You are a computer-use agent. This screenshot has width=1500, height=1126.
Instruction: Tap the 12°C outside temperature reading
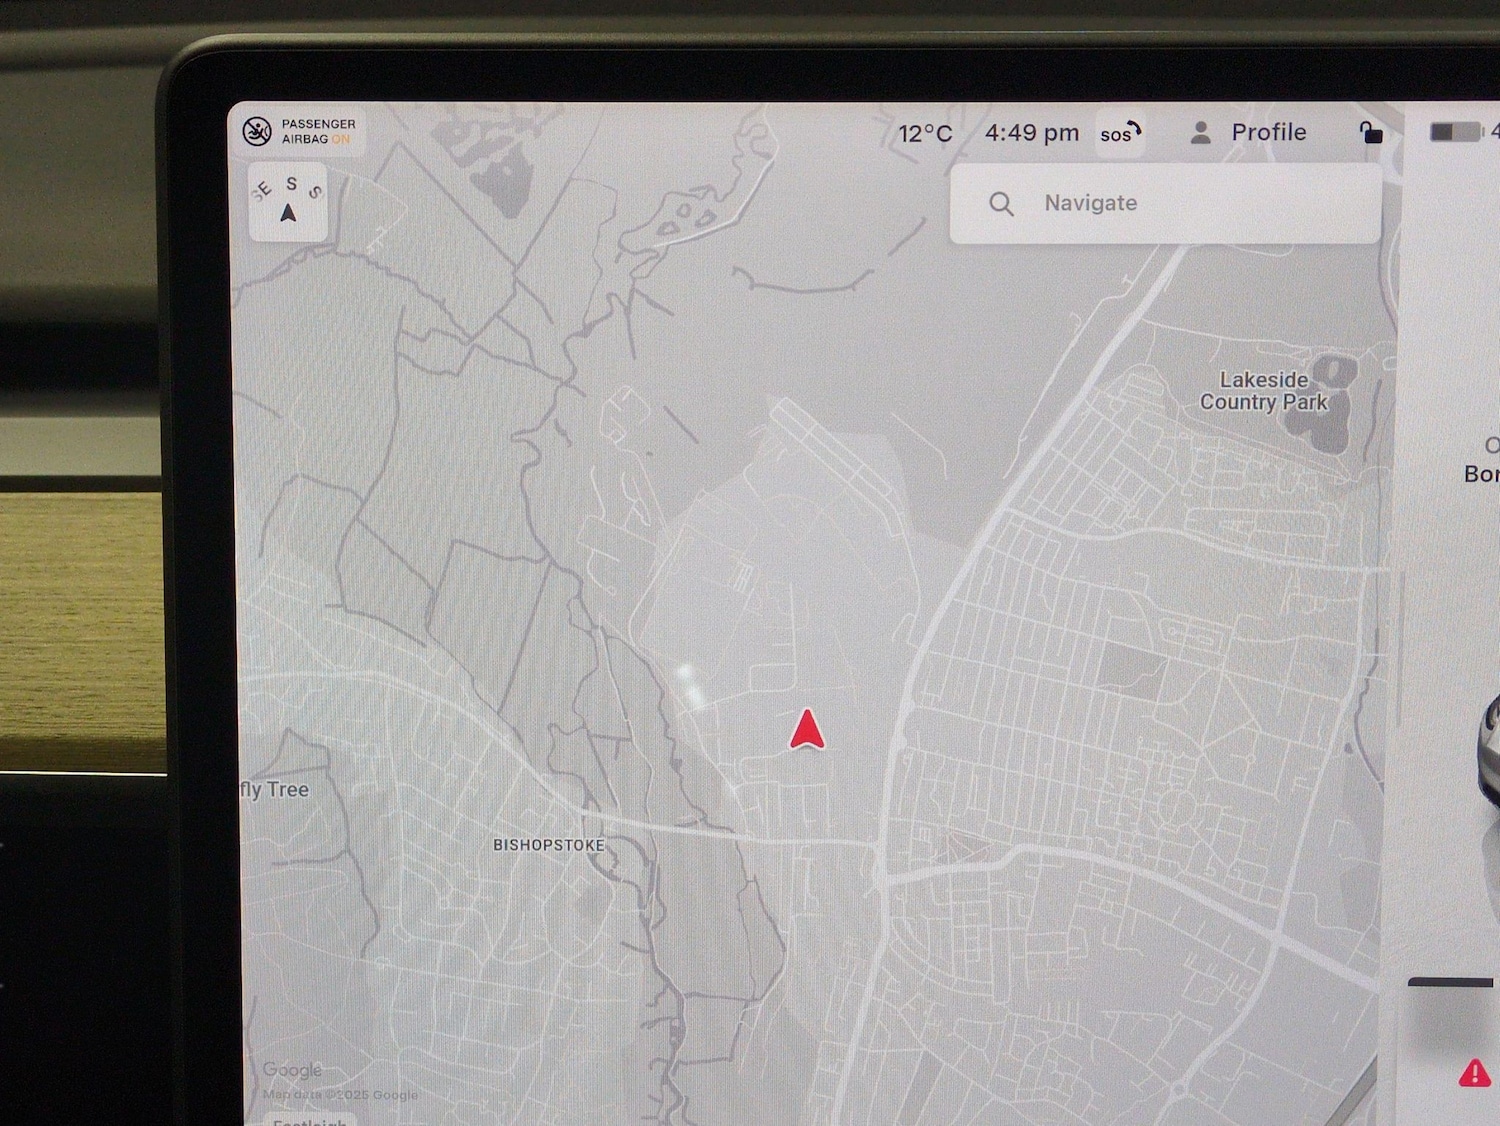coord(925,134)
